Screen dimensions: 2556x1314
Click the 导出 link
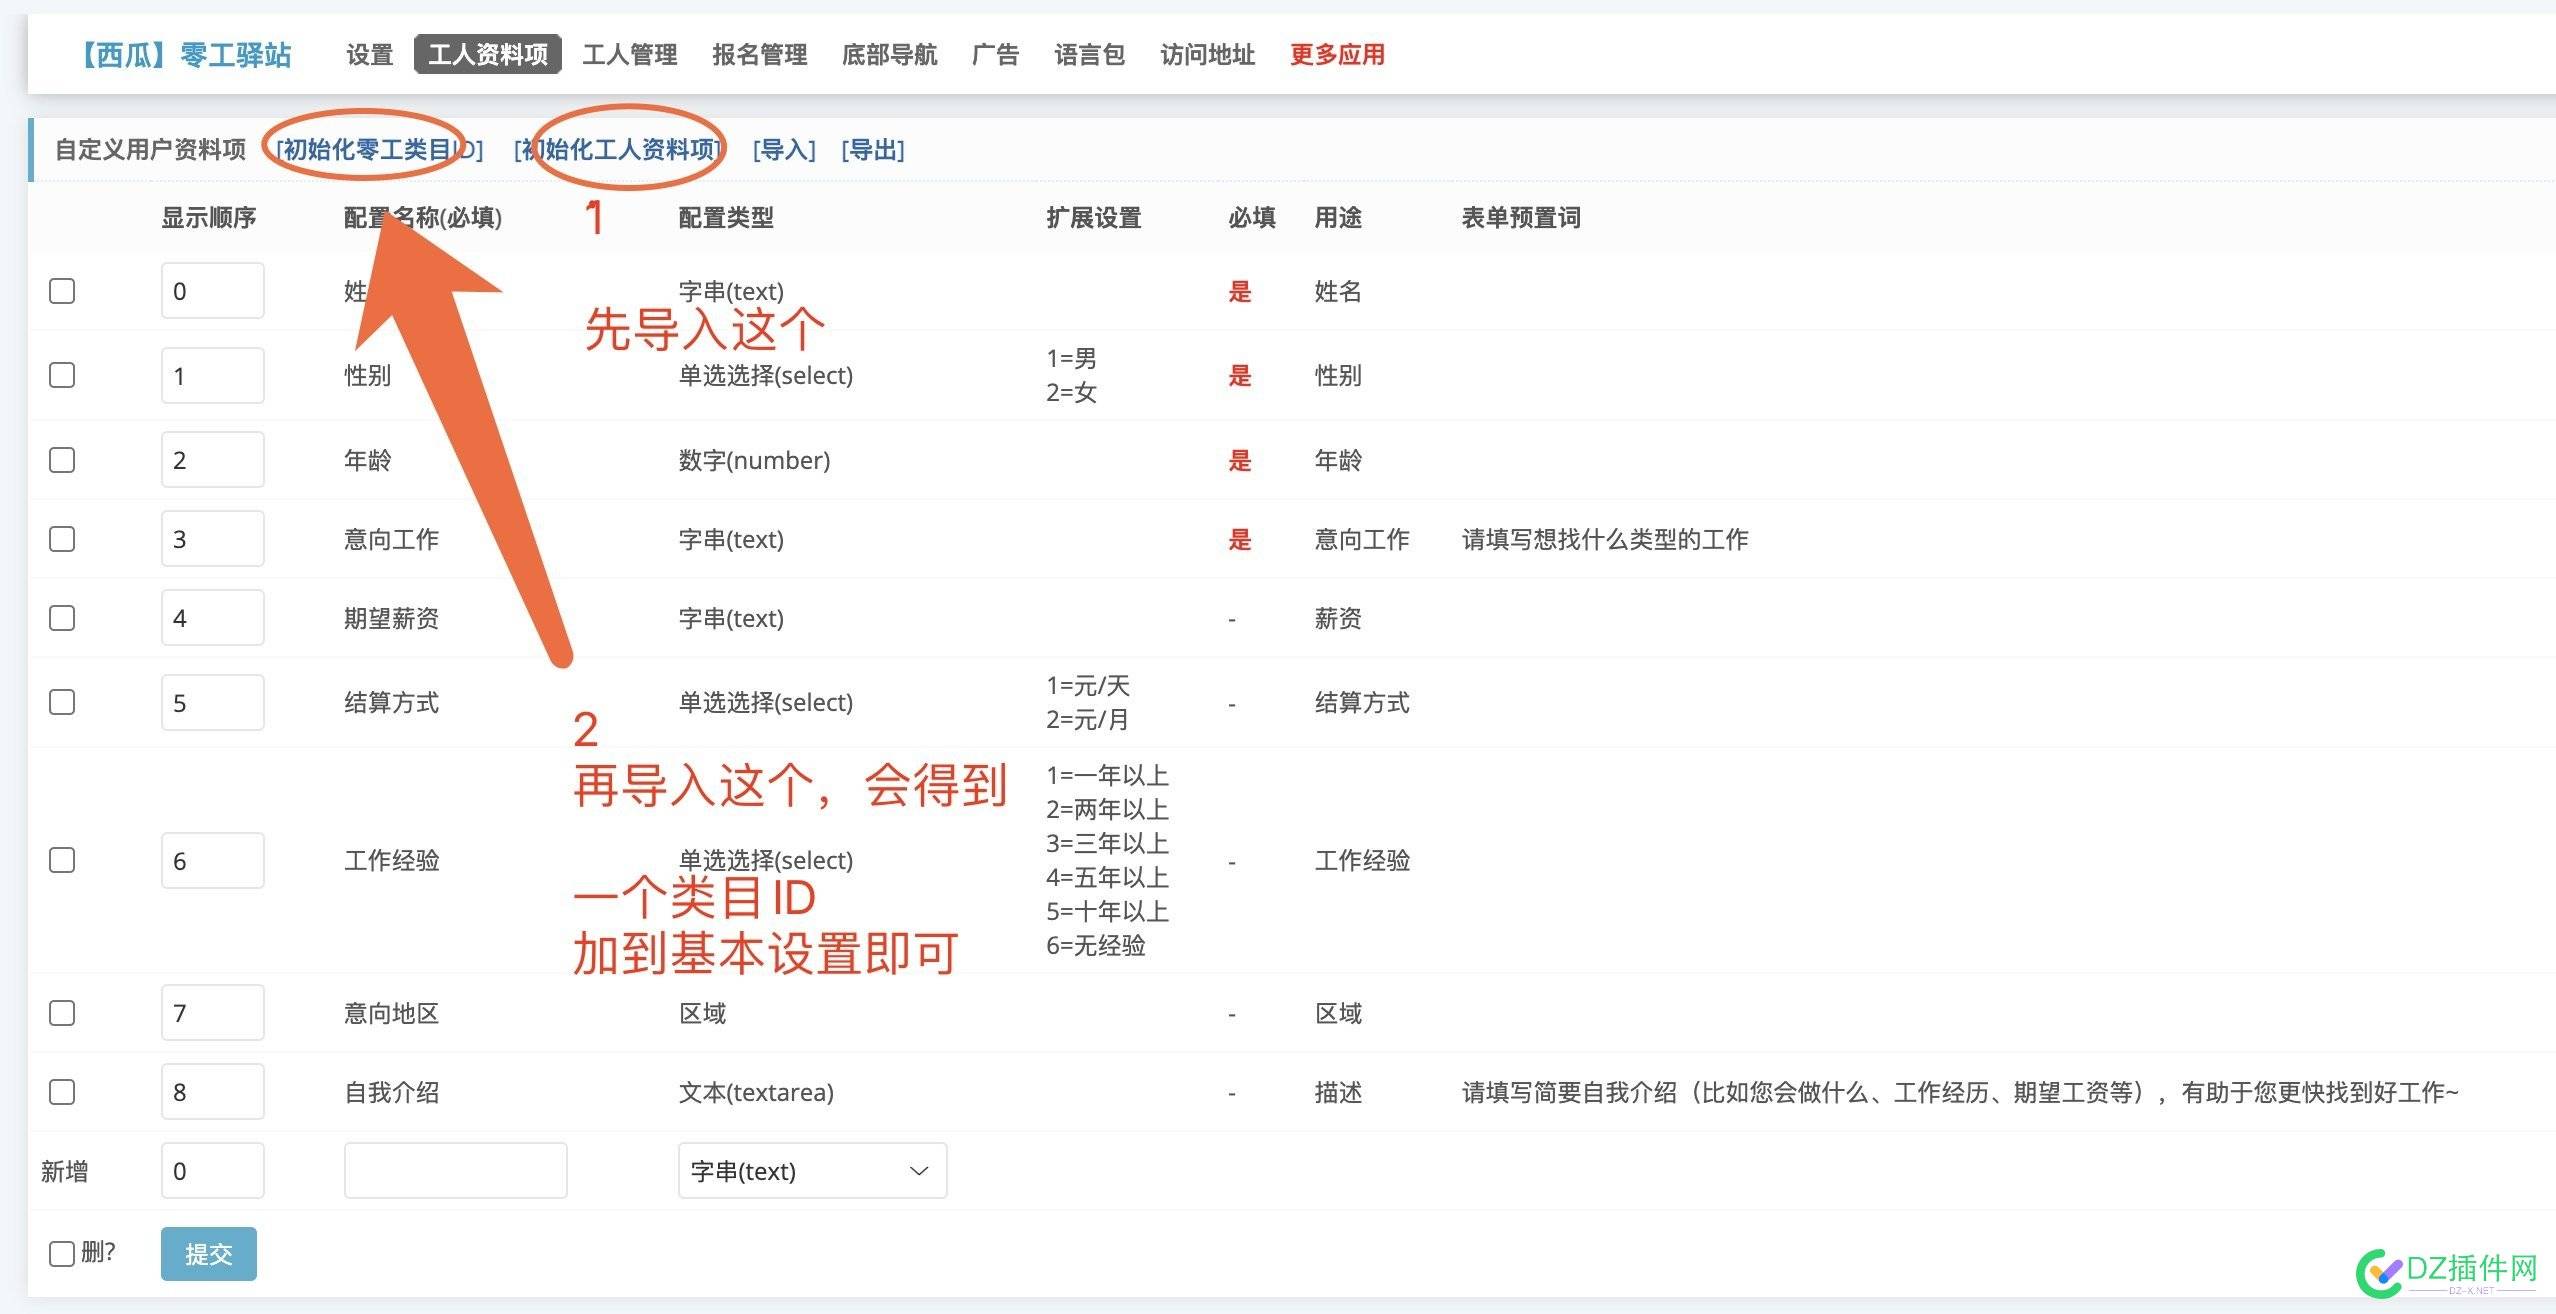(873, 150)
